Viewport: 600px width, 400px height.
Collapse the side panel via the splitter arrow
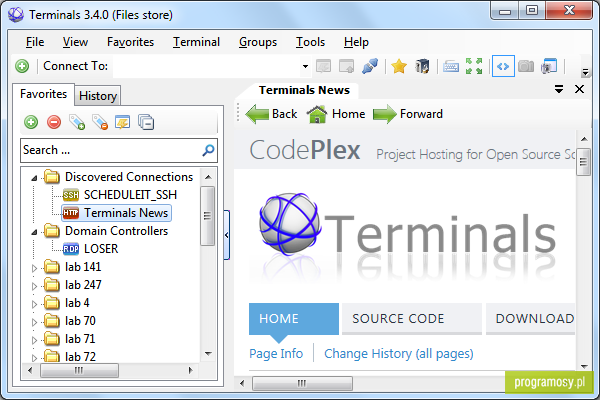227,235
